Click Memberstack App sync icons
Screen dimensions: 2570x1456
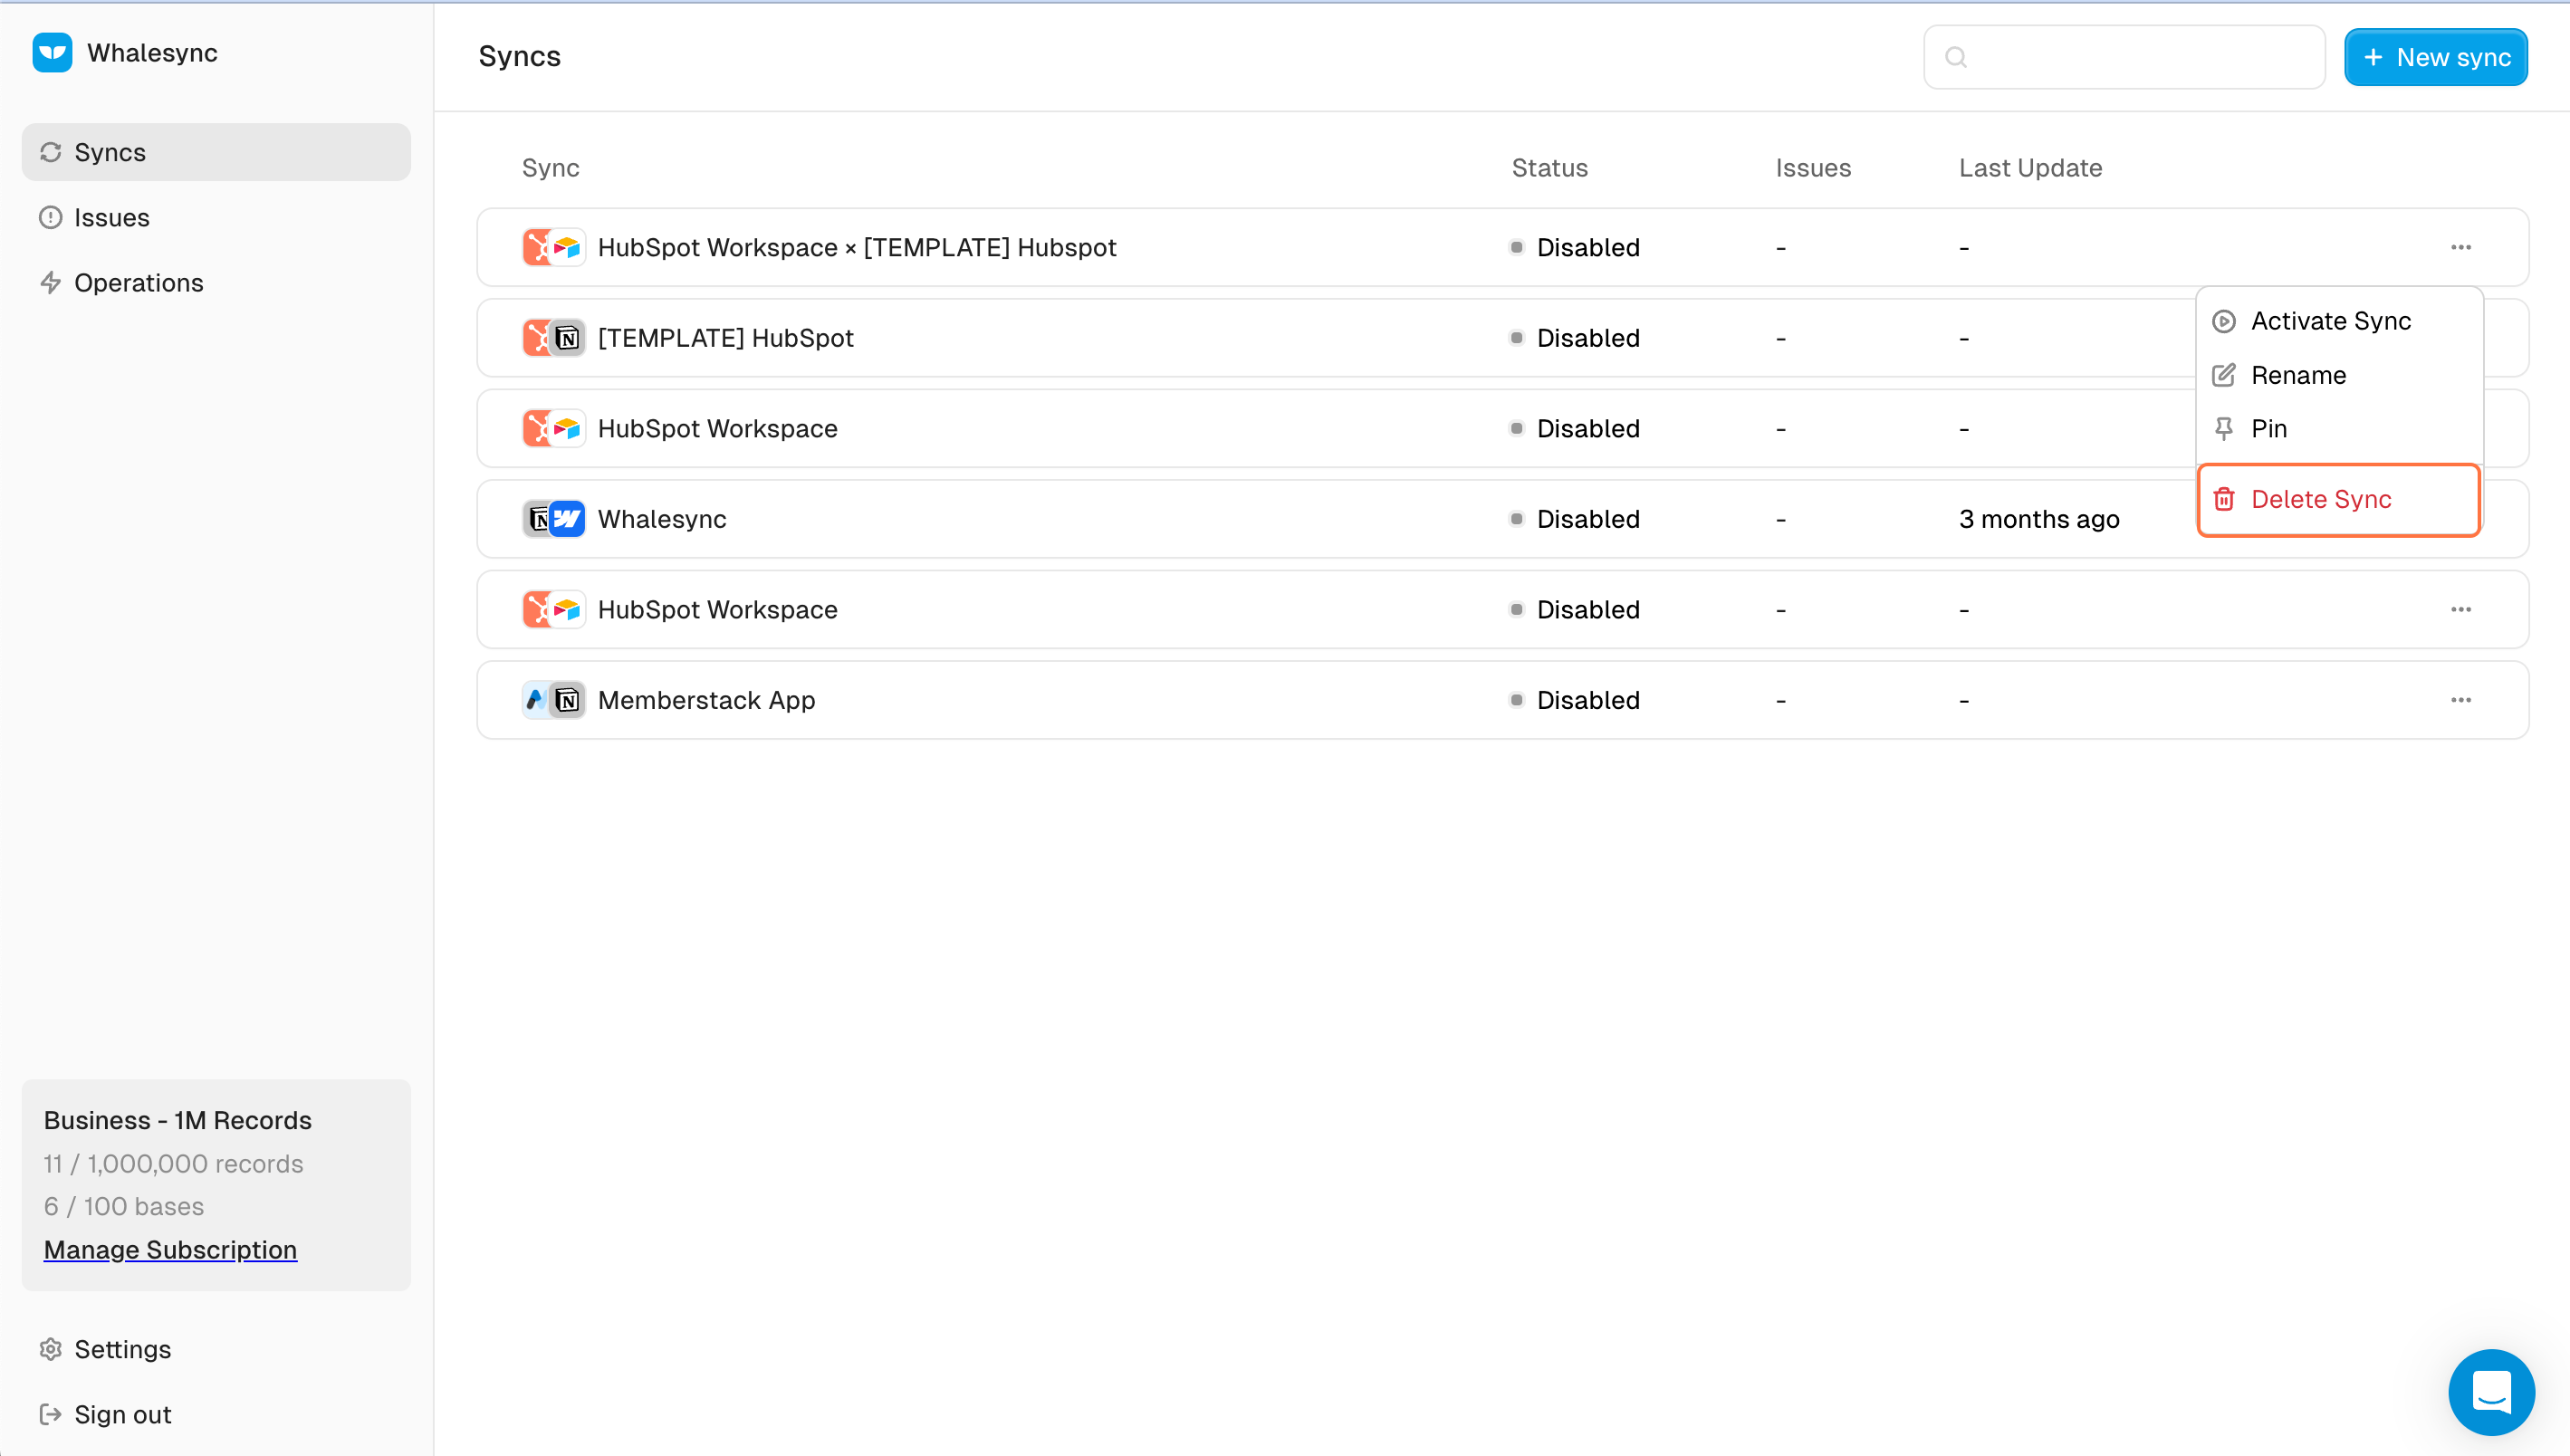pos(553,700)
